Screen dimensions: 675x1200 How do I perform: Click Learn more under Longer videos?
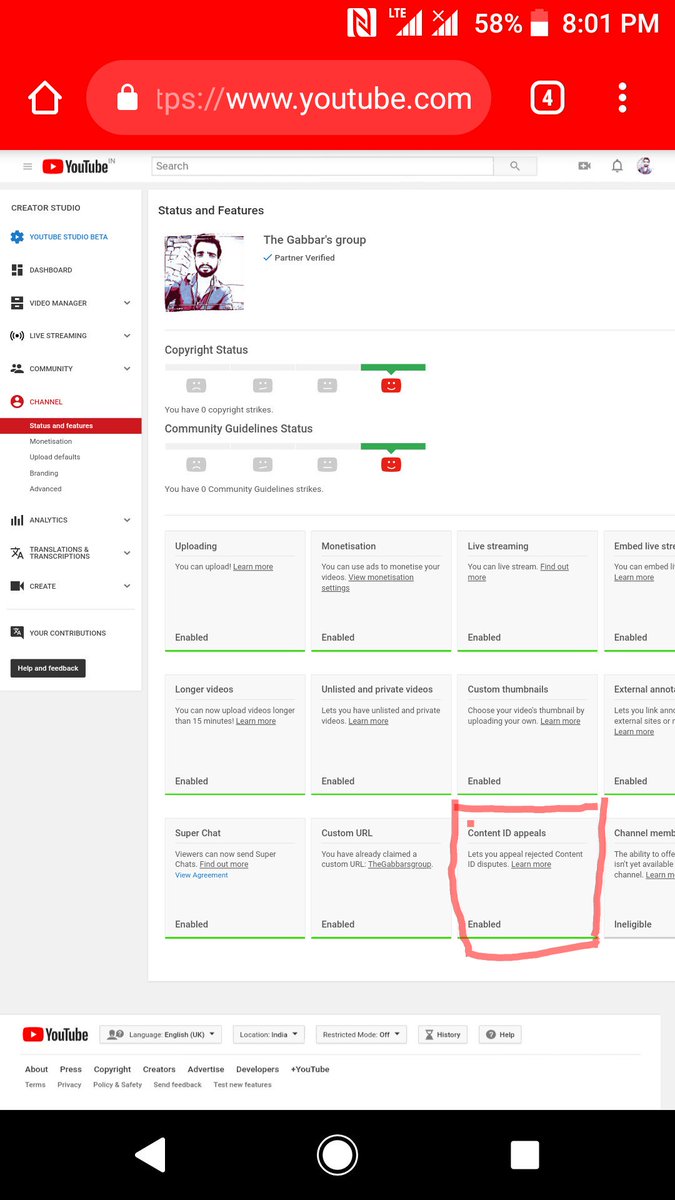[256, 721]
